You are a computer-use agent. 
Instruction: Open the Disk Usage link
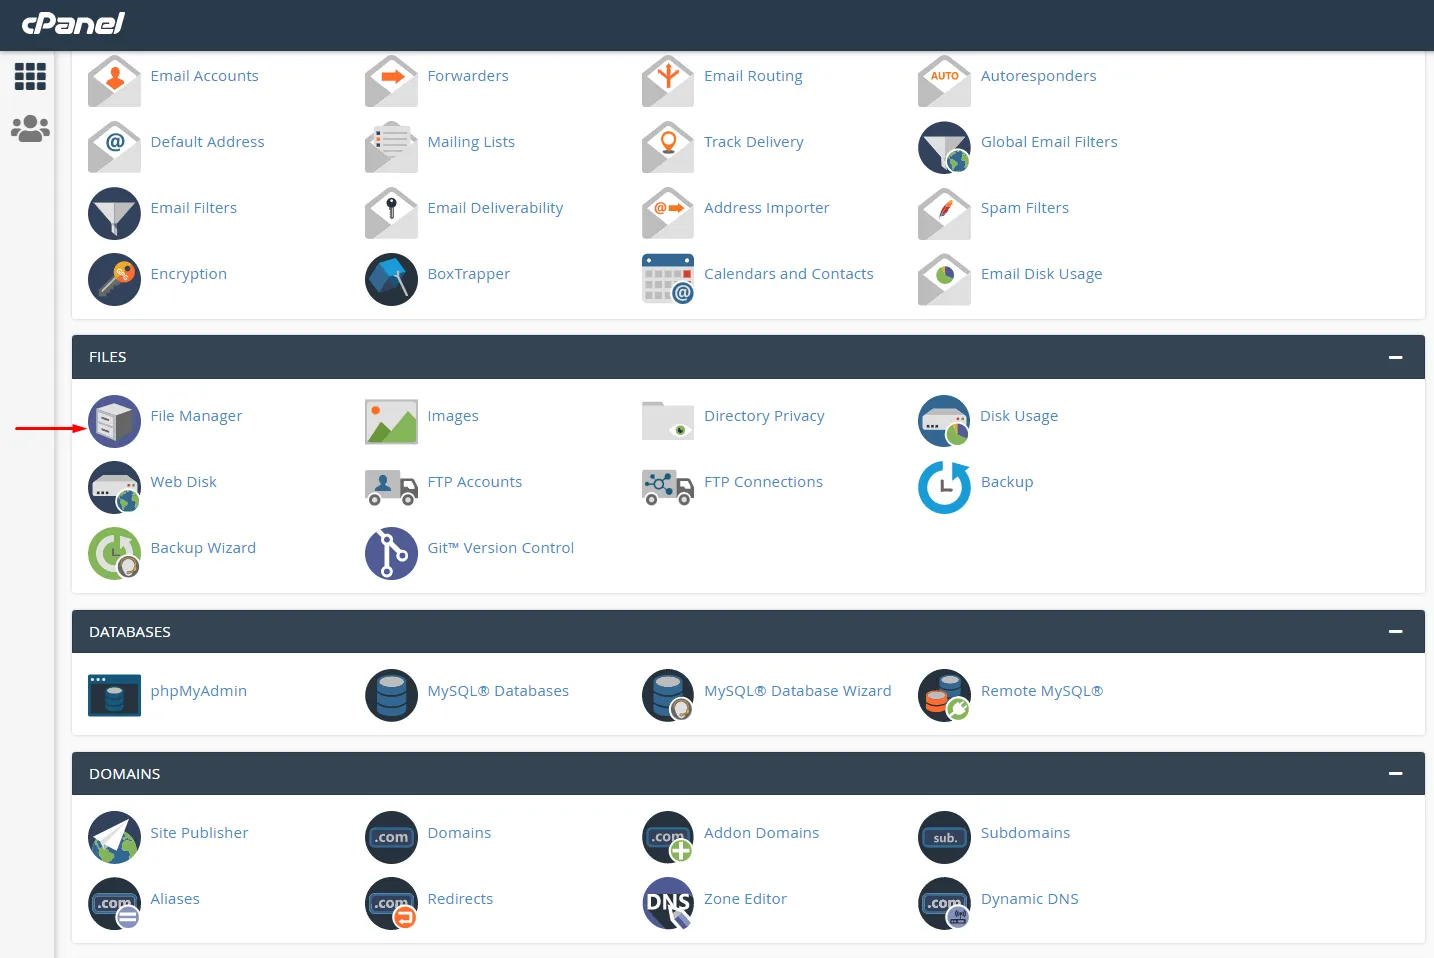click(1018, 416)
